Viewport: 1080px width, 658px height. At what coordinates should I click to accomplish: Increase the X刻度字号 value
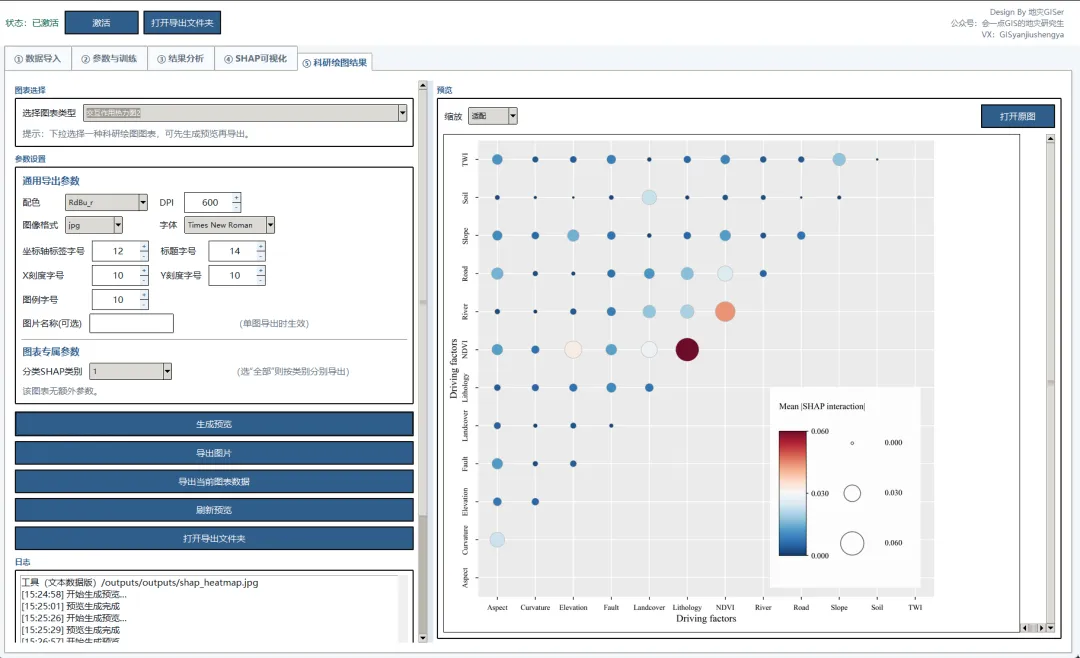pyautogui.click(x=144, y=271)
